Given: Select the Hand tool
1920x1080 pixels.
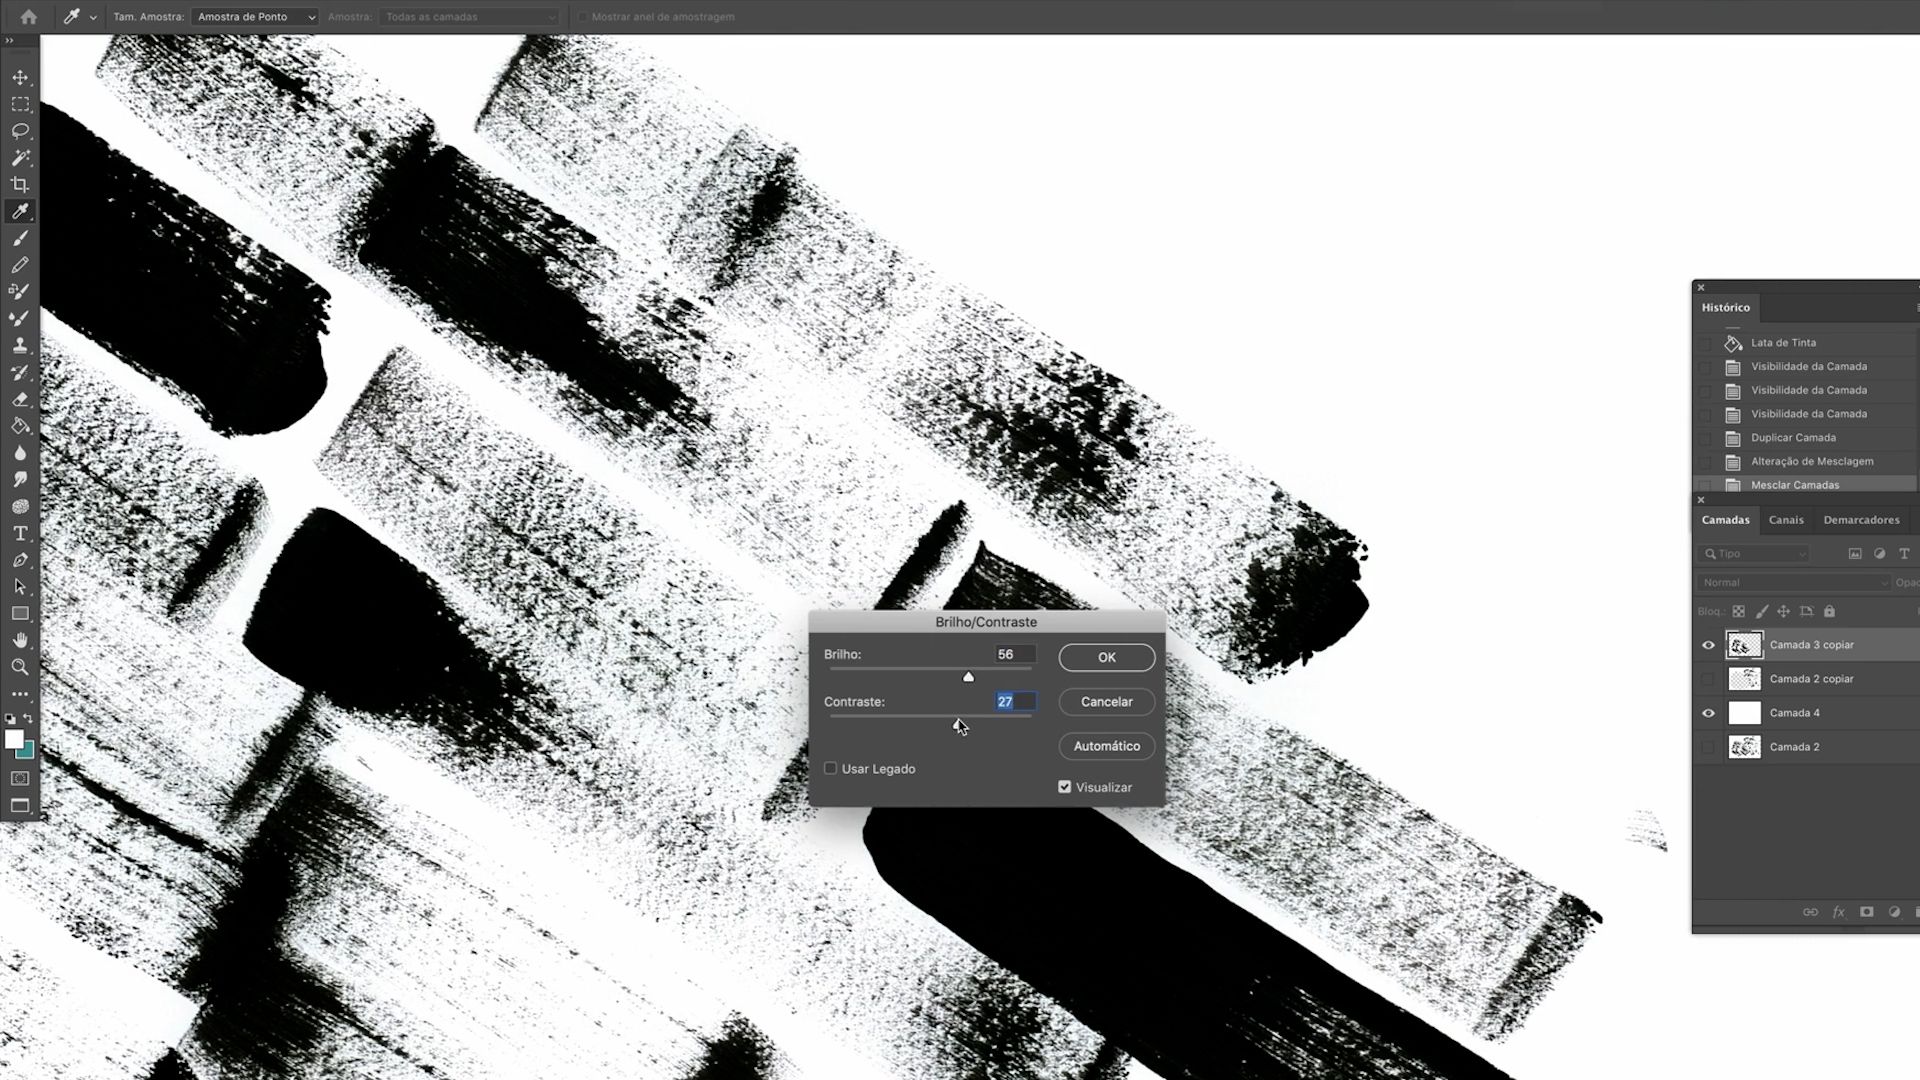Looking at the screenshot, I should (x=20, y=640).
